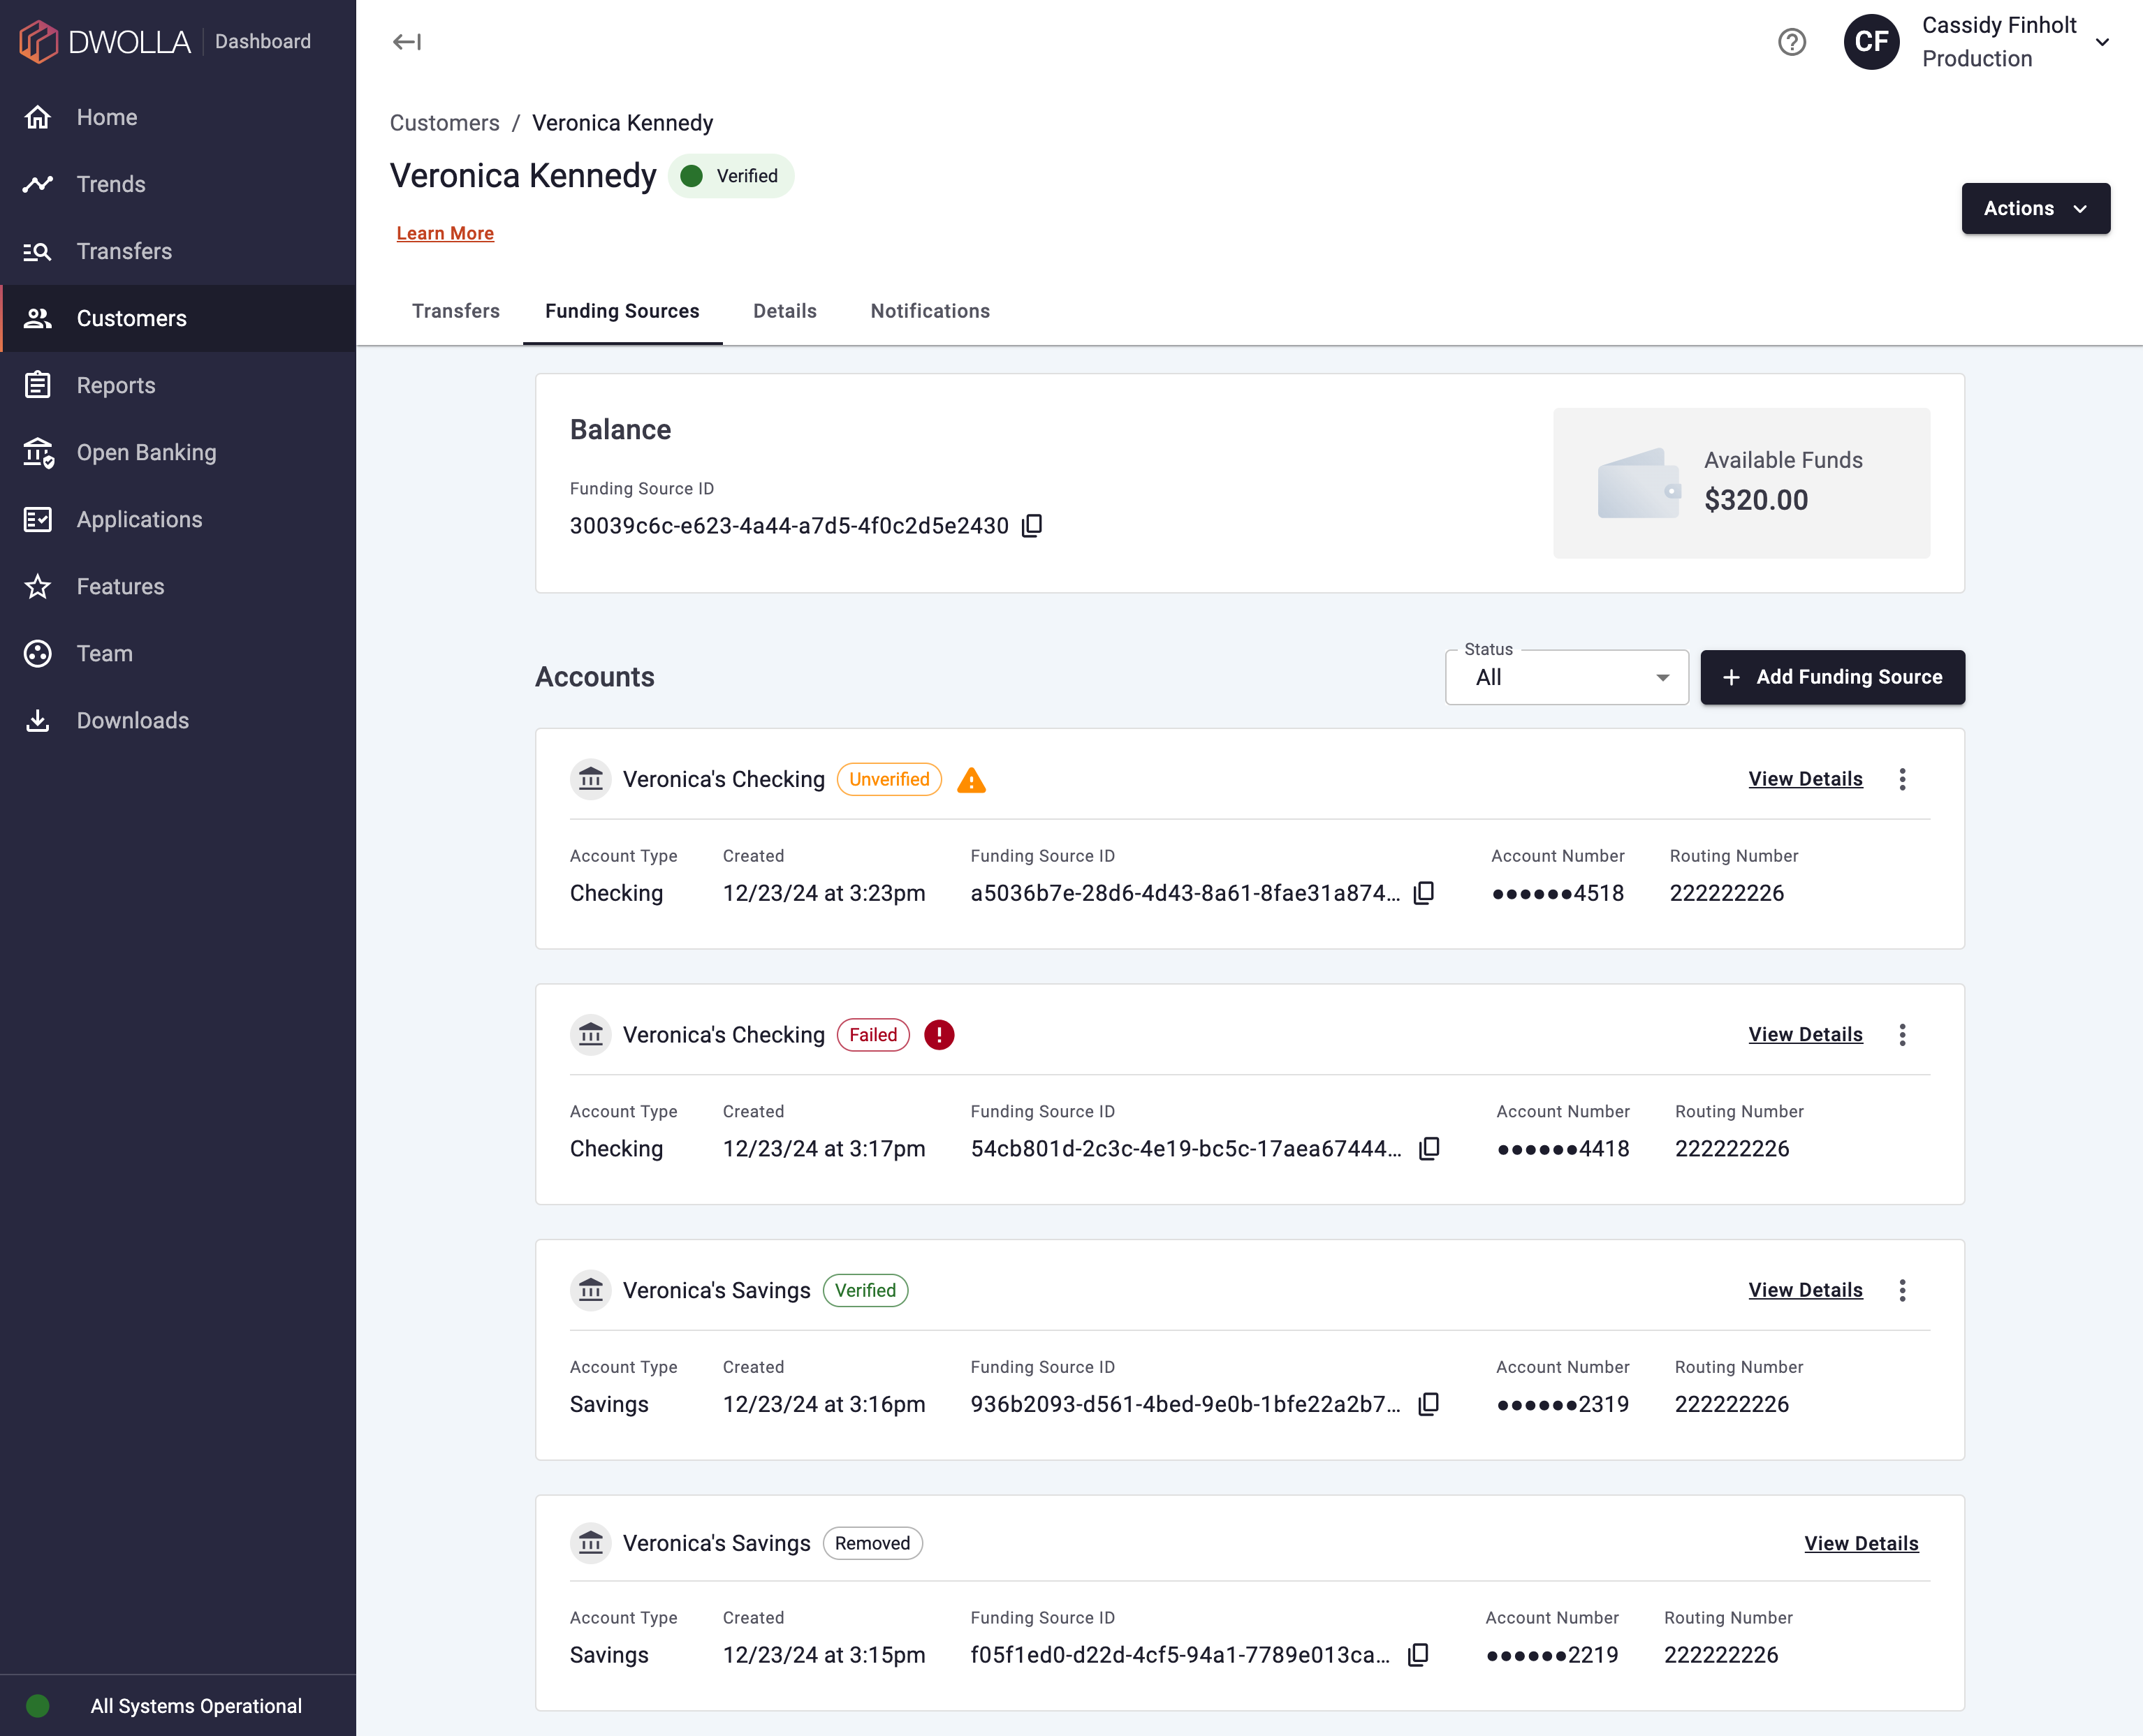Screen dimensions: 2143x1736
Task: Copy funding source ID starting f05f1ed0
Action: click(1418, 1655)
